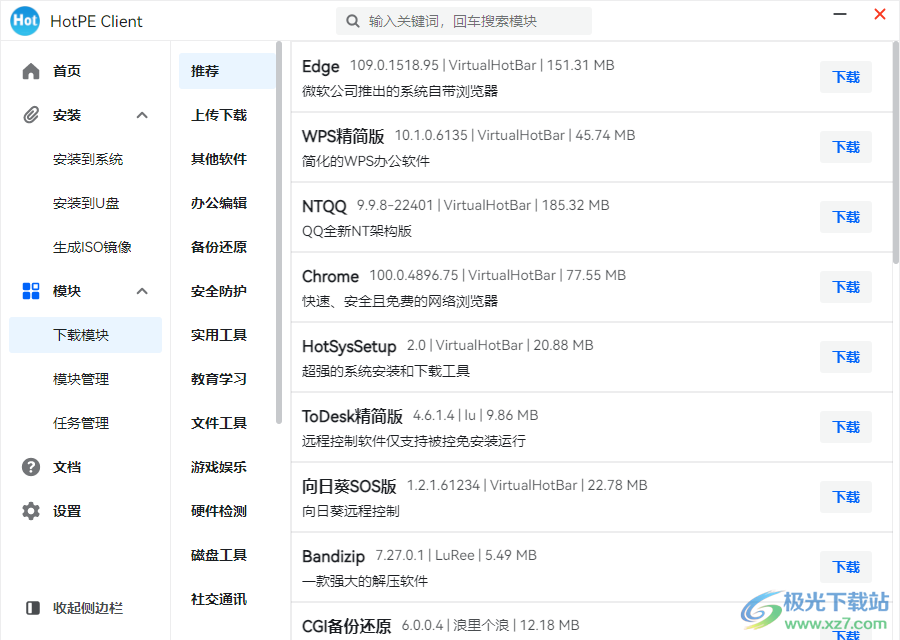Screen dimensions: 900x640
Task: Download the WPS精简版 module
Action: point(845,147)
